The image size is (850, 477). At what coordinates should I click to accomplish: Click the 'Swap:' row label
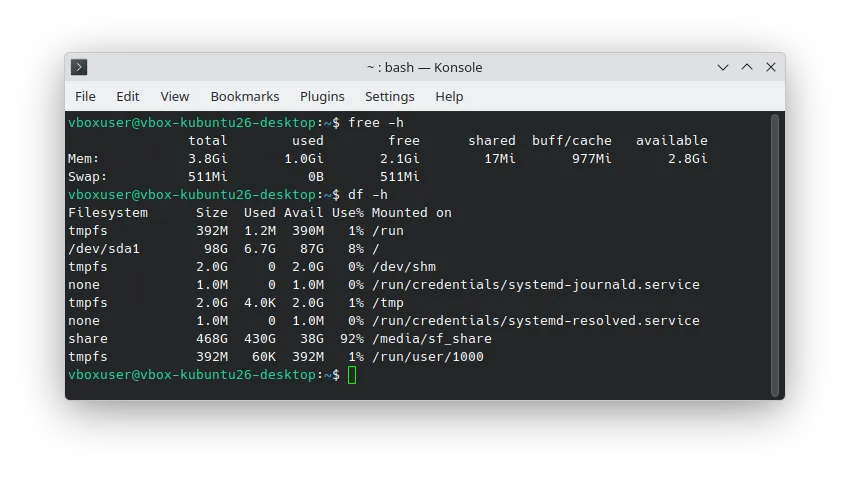(87, 177)
